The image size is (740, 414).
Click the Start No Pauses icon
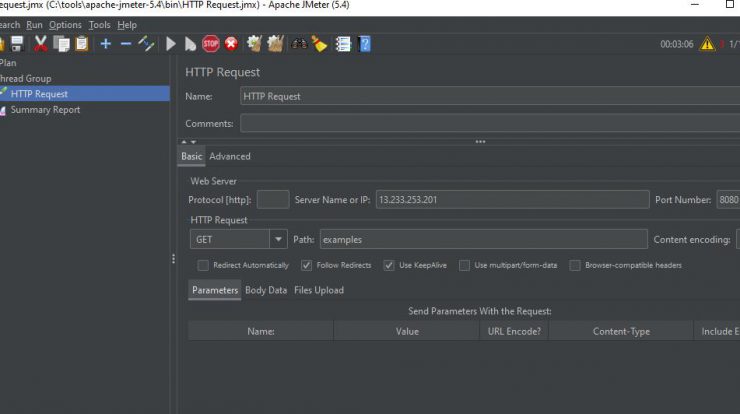[x=190, y=44]
